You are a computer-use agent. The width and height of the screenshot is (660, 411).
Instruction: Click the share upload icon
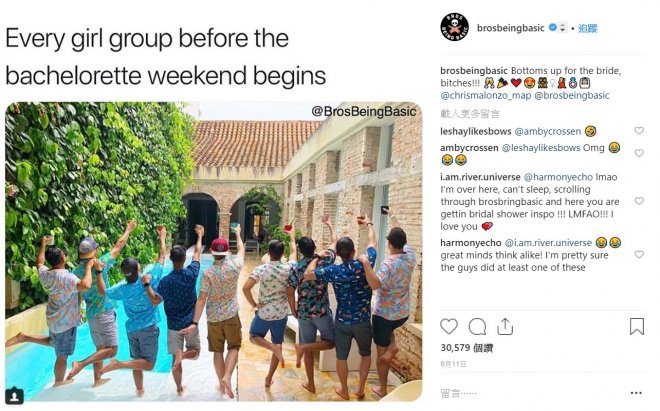coord(505,326)
